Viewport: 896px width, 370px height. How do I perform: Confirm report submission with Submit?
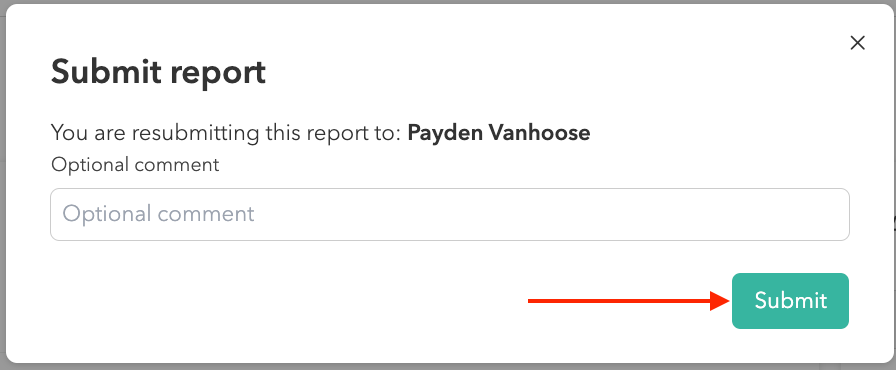[790, 301]
